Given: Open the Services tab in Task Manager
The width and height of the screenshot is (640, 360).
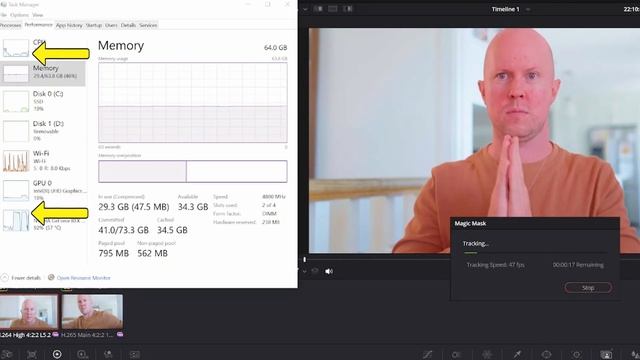Looking at the screenshot, I should 148,25.
